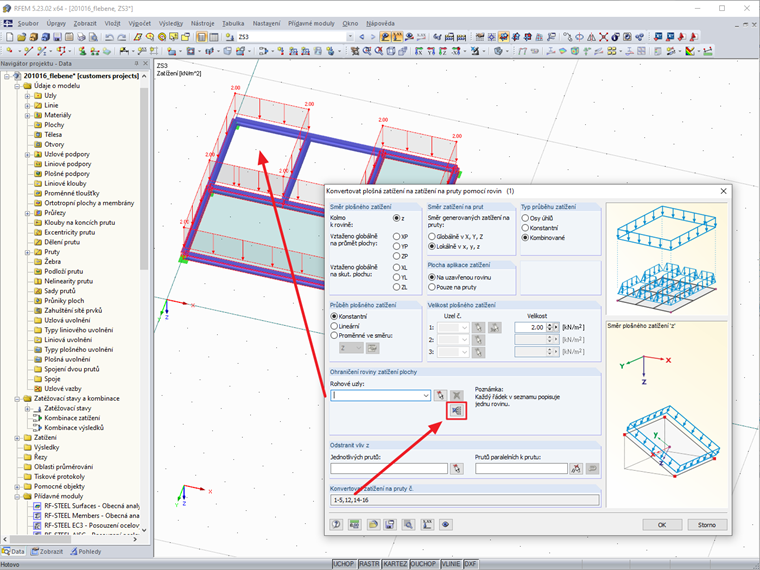760x570 pixels.
Task: Select the Konstantní load distribution type radio
Action: 525,228
